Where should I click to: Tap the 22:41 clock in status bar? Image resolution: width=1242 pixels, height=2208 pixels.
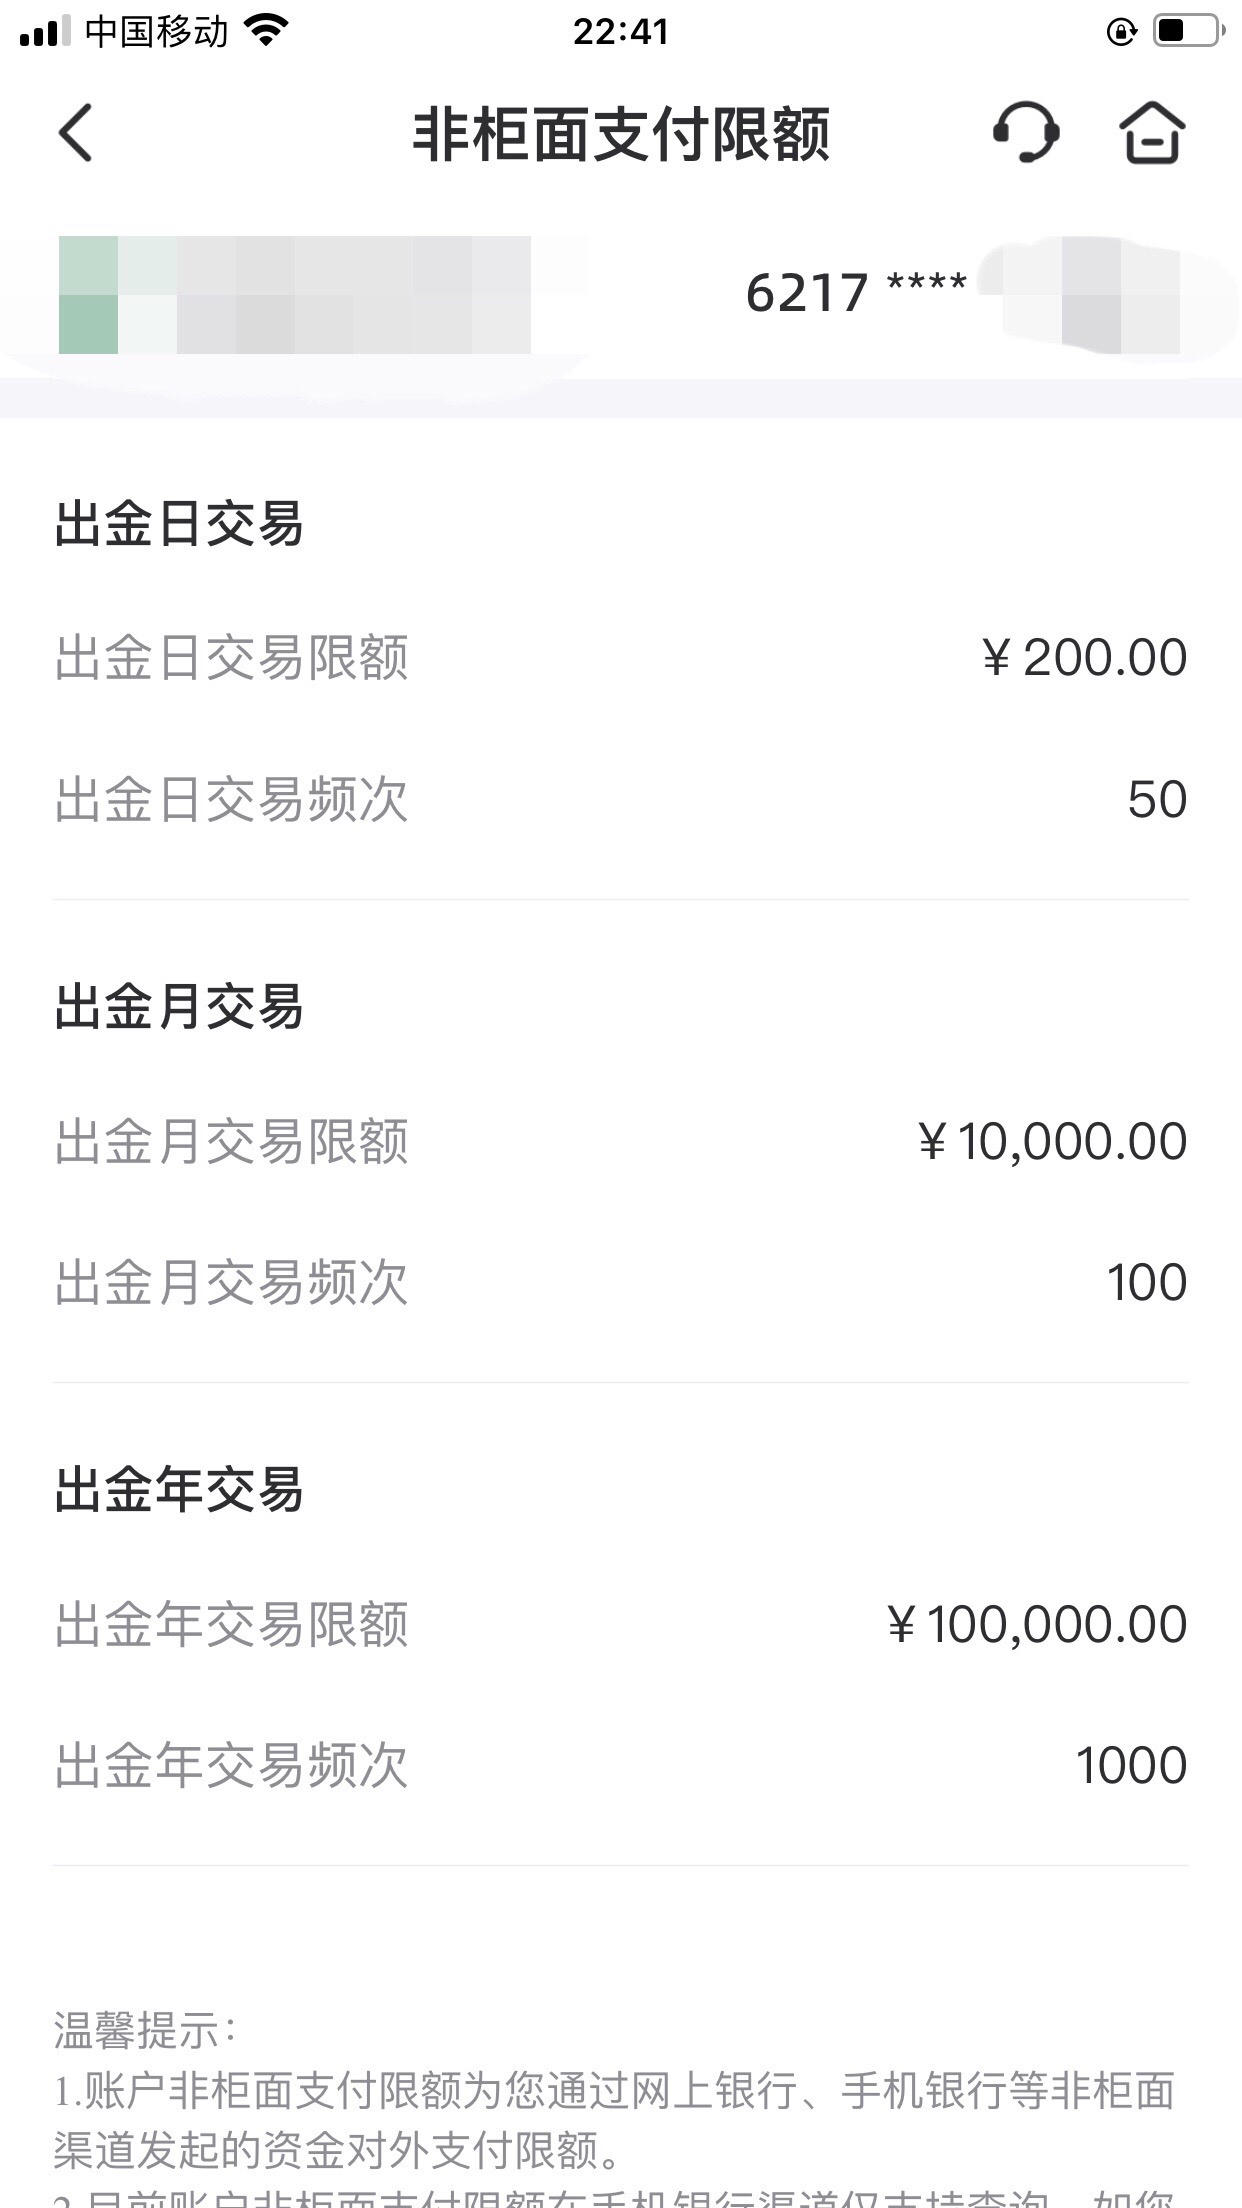[621, 31]
